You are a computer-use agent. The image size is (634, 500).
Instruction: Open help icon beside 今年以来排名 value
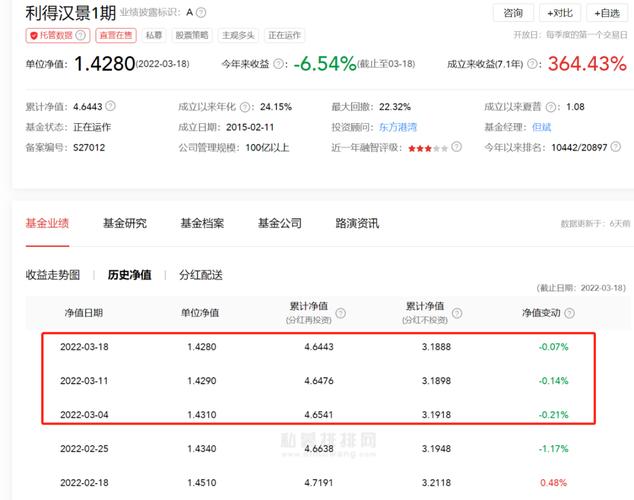tap(616, 147)
